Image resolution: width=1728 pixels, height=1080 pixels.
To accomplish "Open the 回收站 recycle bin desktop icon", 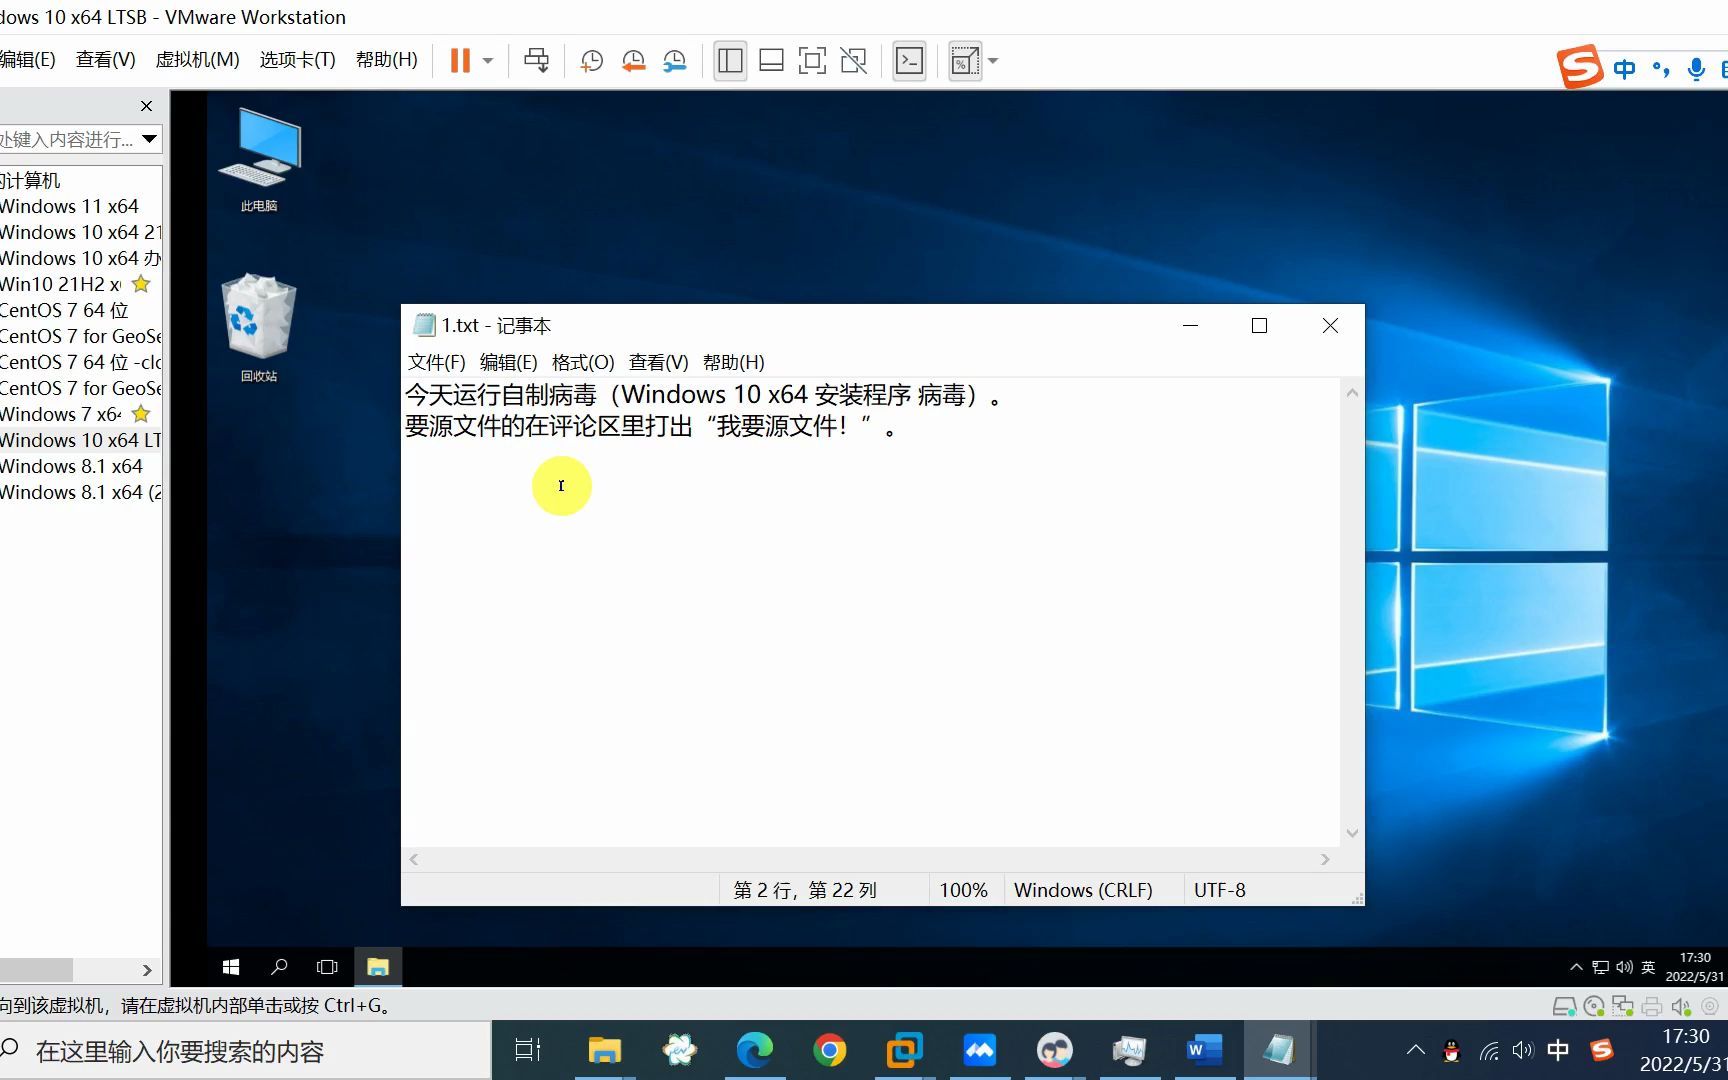I will (x=259, y=328).
